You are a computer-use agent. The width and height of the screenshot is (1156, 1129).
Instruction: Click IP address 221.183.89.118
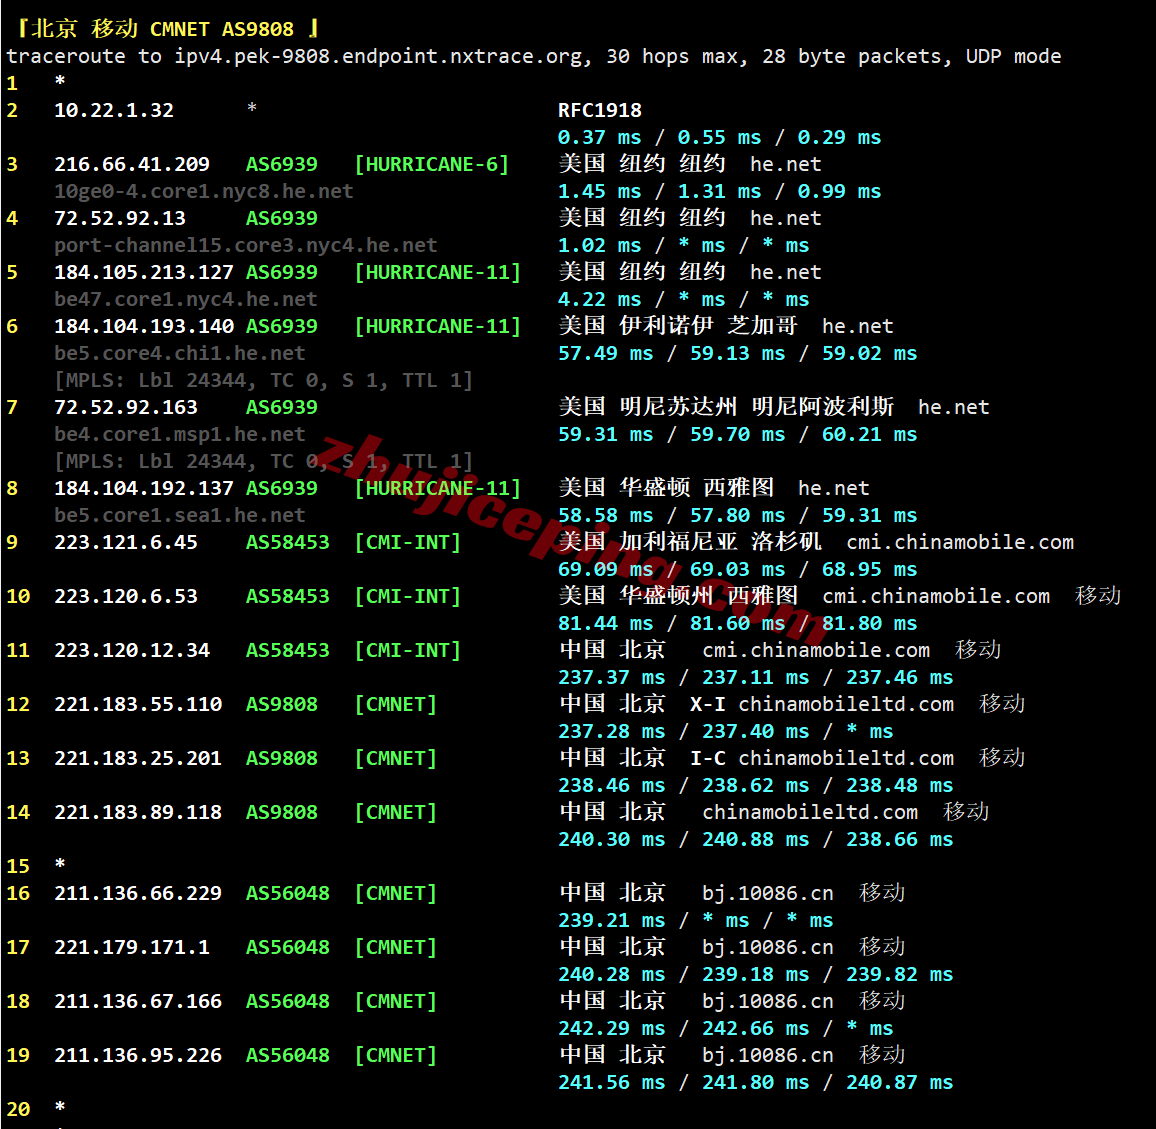[x=138, y=813]
